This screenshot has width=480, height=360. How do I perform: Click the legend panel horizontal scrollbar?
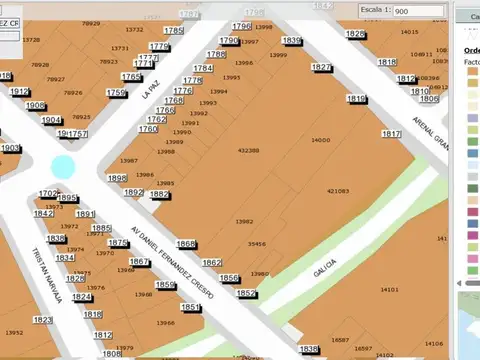pos(472,283)
